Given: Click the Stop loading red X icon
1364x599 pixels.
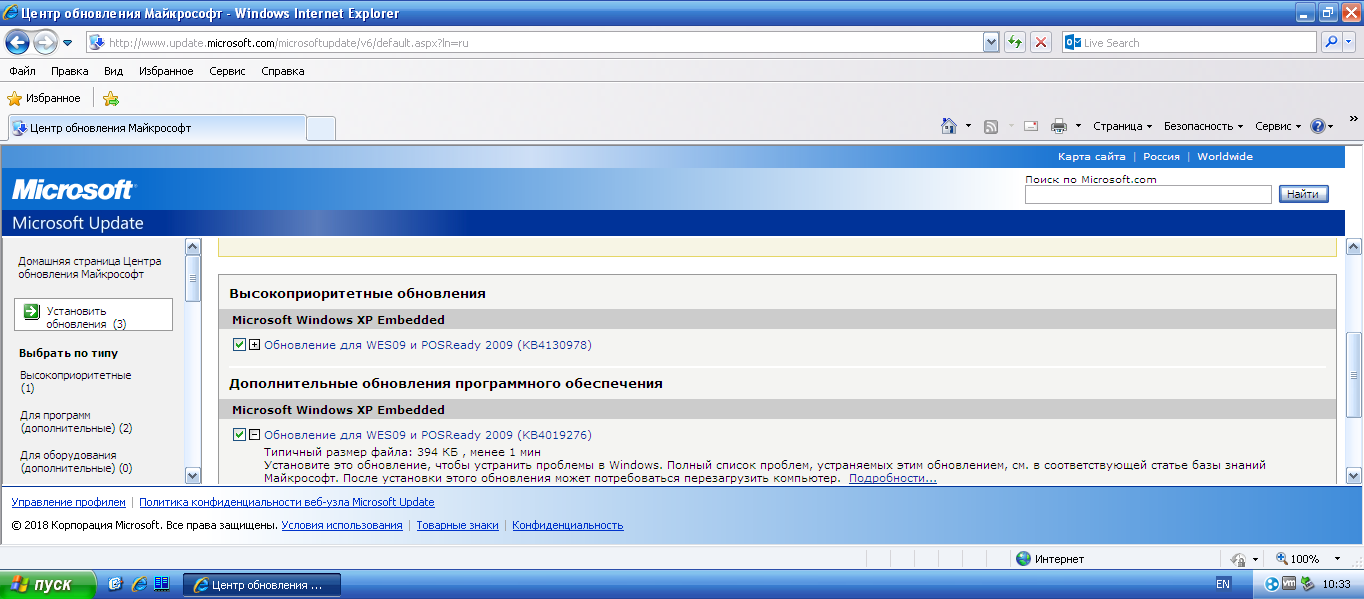Looking at the screenshot, I should coord(1041,42).
